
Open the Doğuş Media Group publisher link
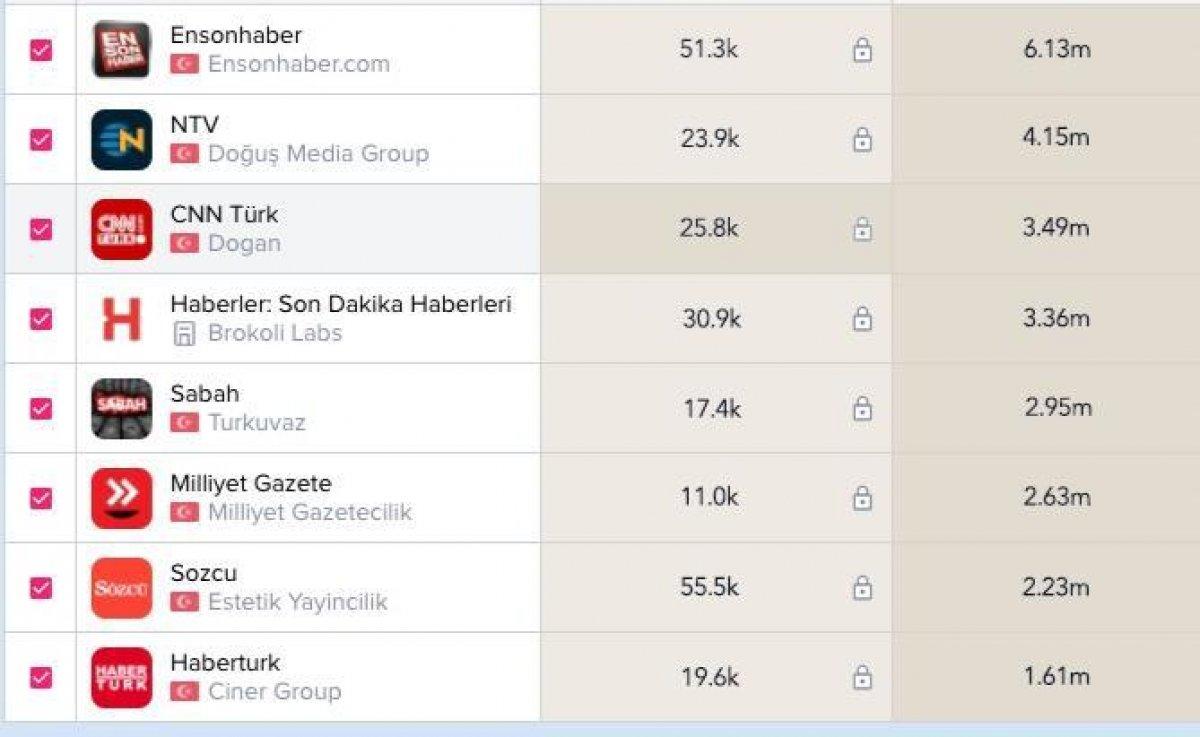point(318,154)
